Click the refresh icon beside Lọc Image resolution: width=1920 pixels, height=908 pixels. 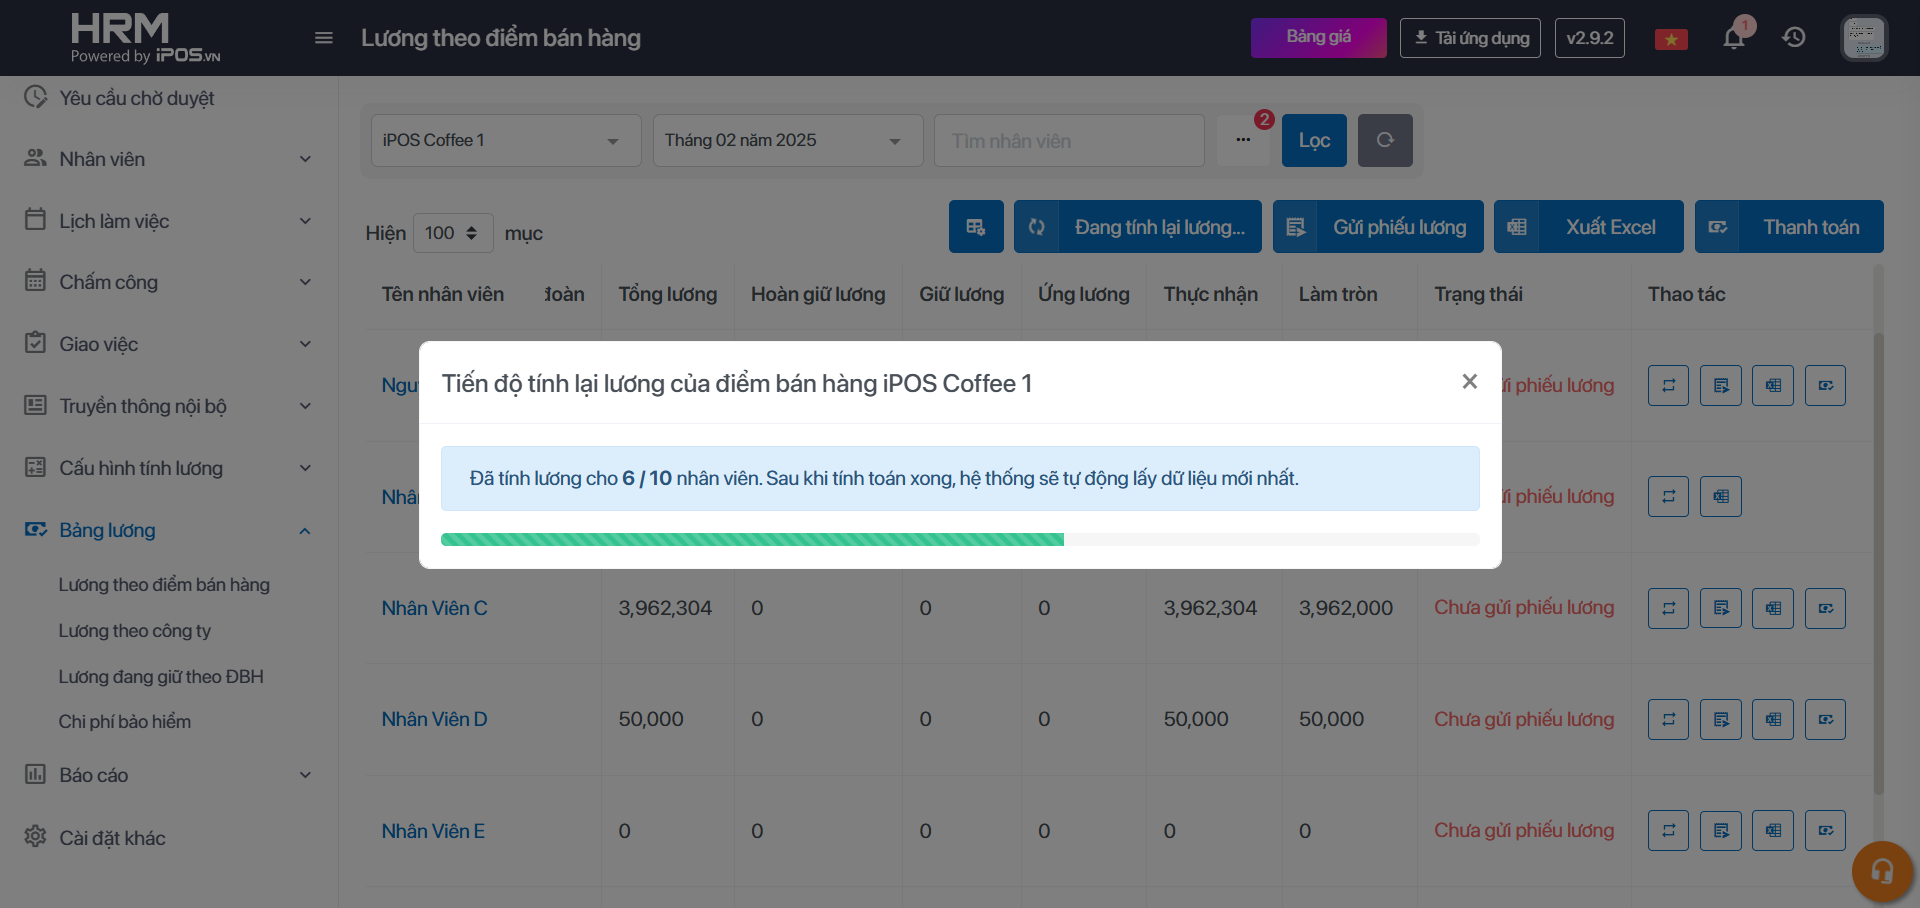(x=1384, y=140)
